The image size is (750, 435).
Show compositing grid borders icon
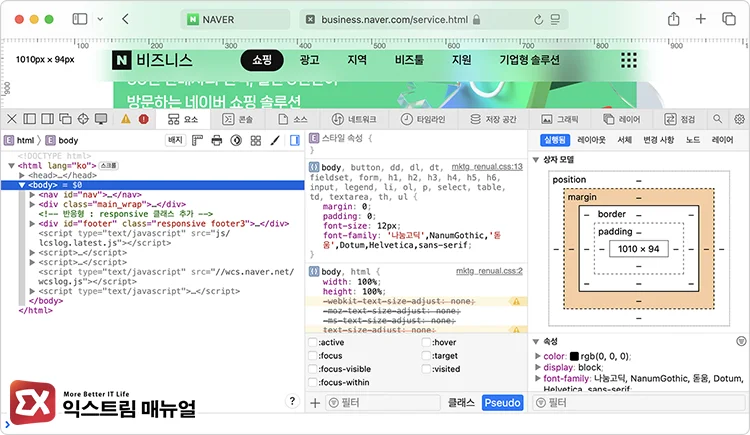point(256,140)
